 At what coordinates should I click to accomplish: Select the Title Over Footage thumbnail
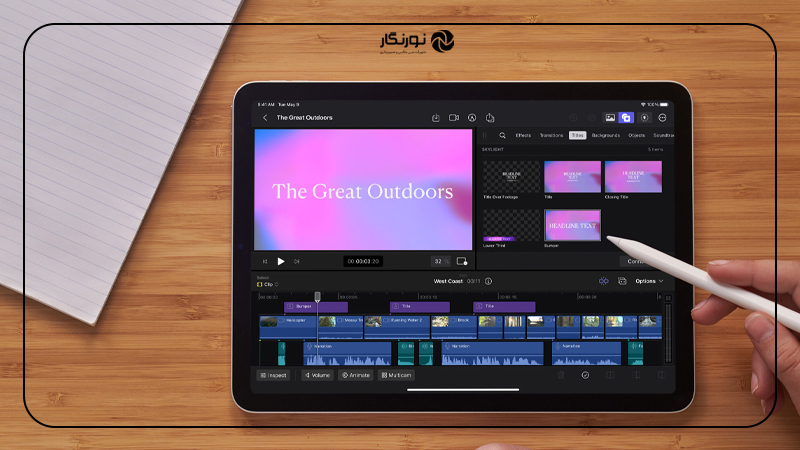pos(511,177)
